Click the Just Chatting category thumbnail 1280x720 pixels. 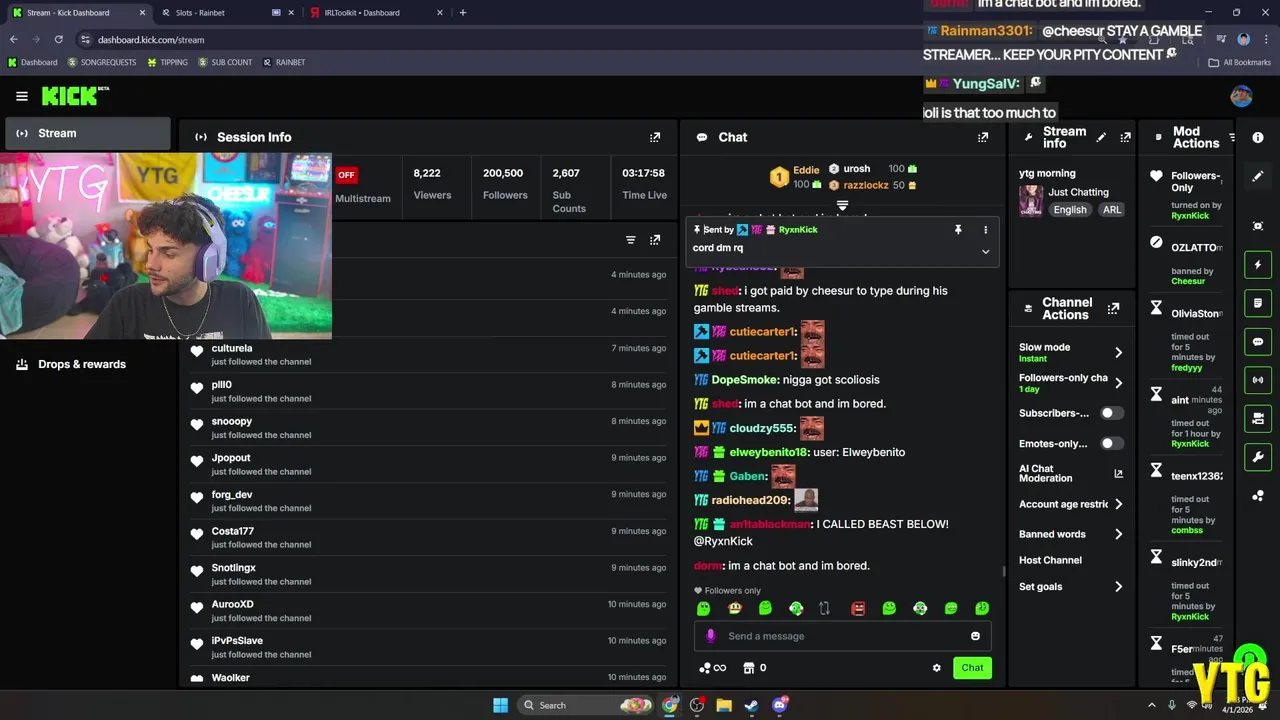coord(1030,200)
